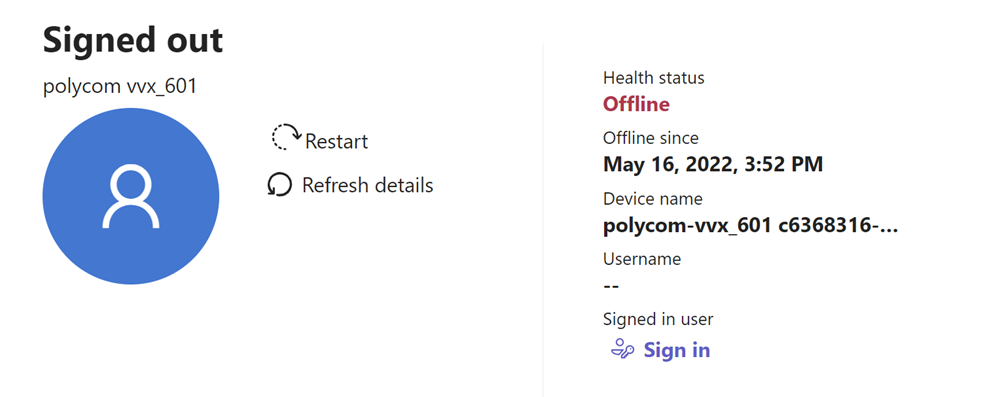Click the Signed in user label
Screen dimensions: 1004x397
658,319
